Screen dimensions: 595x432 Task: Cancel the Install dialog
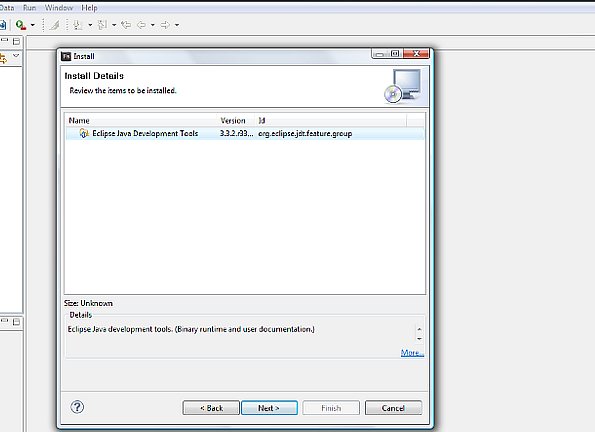(393, 408)
